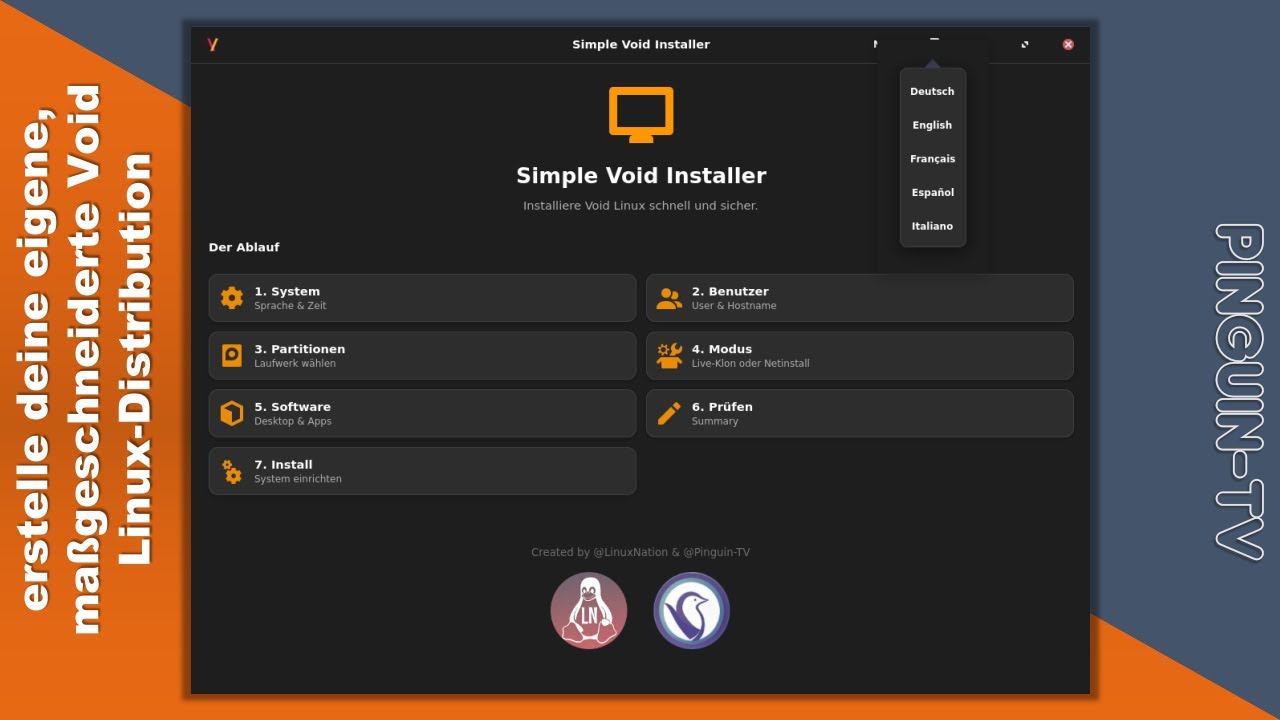Minimize the window with the dash button

(934, 40)
